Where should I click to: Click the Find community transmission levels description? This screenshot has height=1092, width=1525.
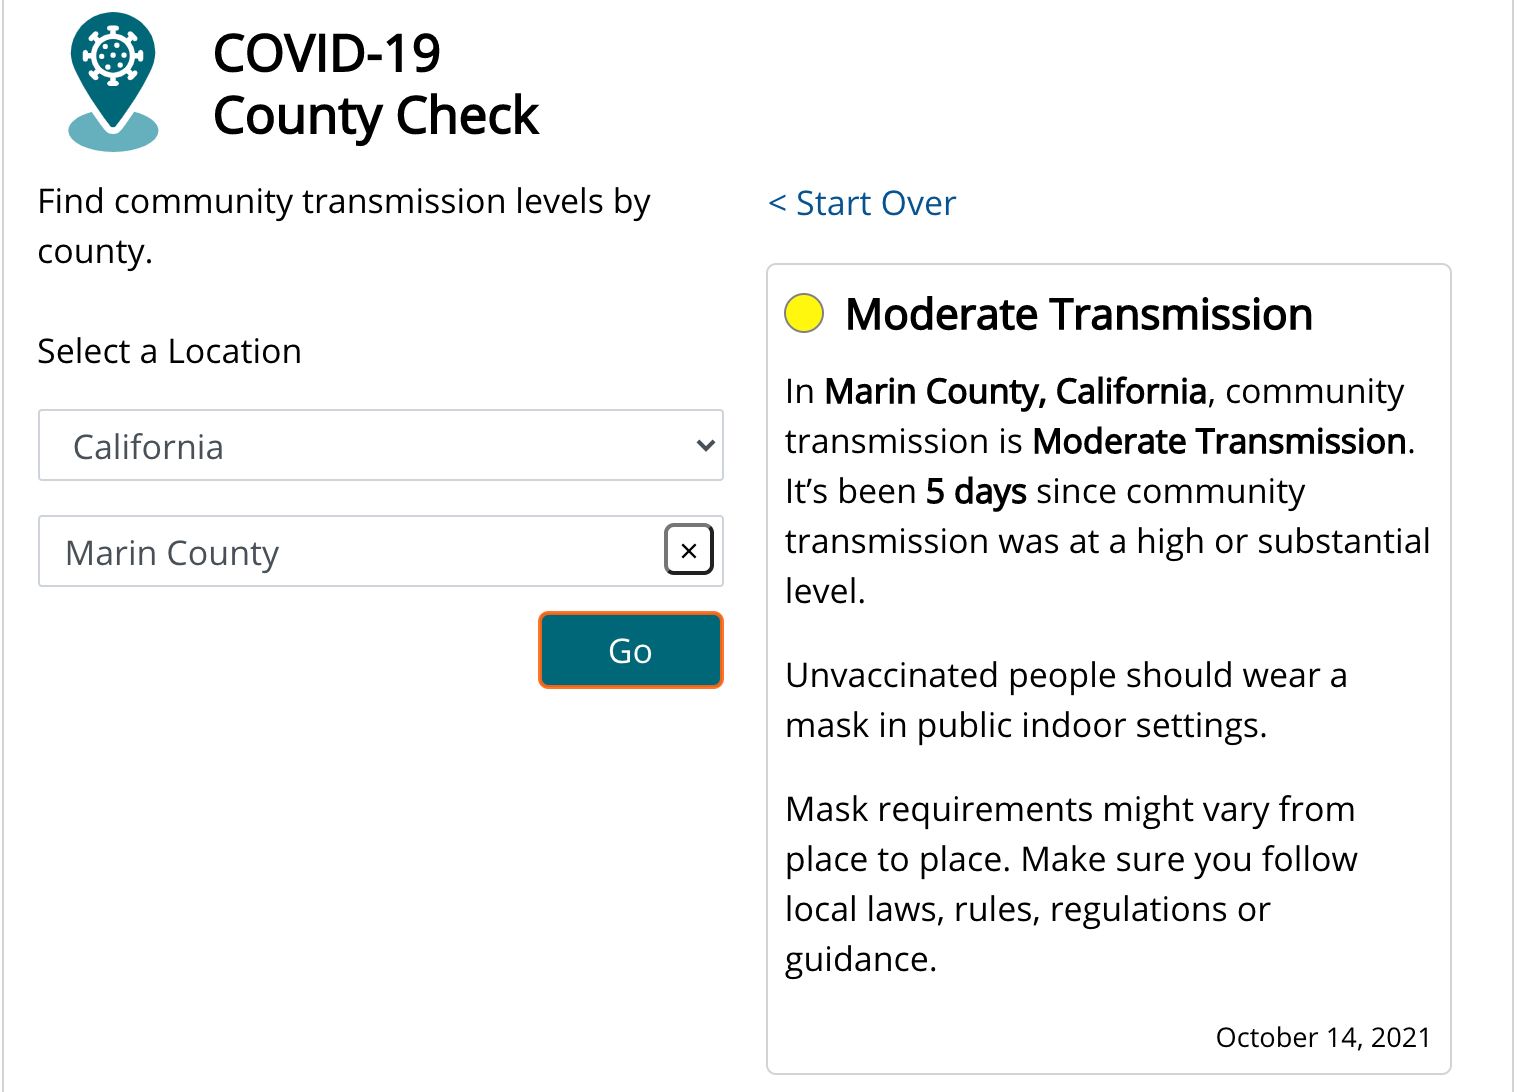point(344,226)
